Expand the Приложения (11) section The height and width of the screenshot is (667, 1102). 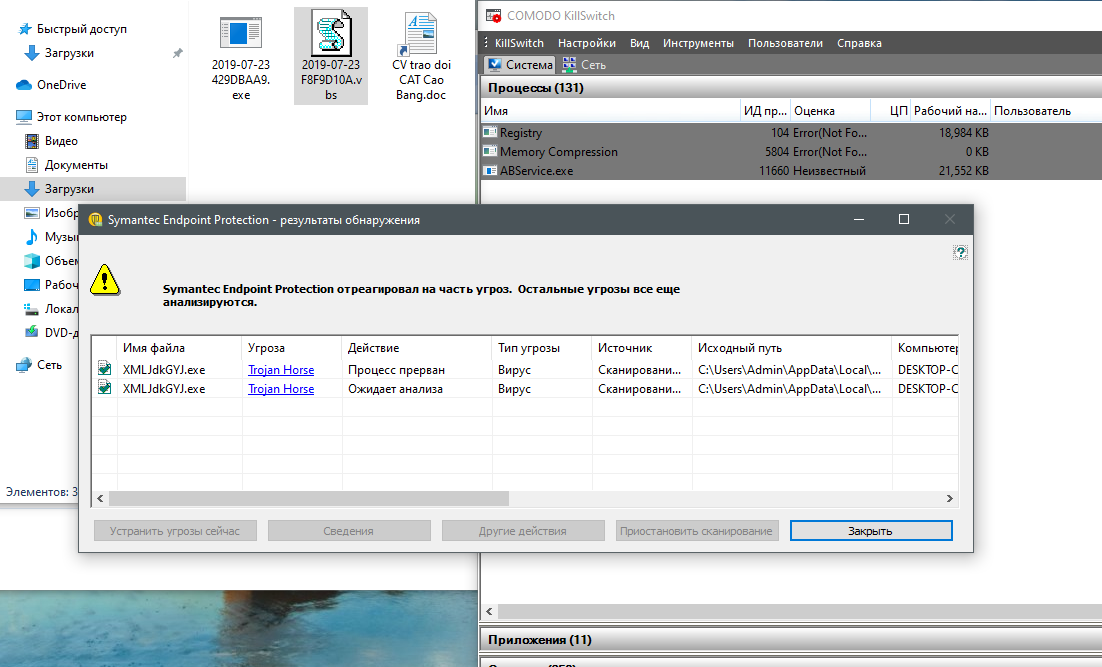tap(791, 640)
